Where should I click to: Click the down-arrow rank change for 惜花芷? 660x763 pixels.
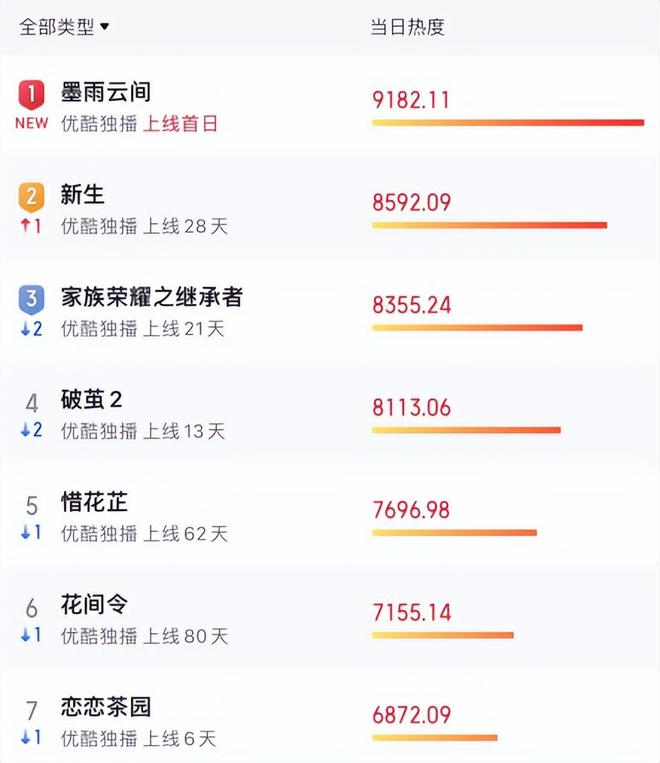(31, 533)
